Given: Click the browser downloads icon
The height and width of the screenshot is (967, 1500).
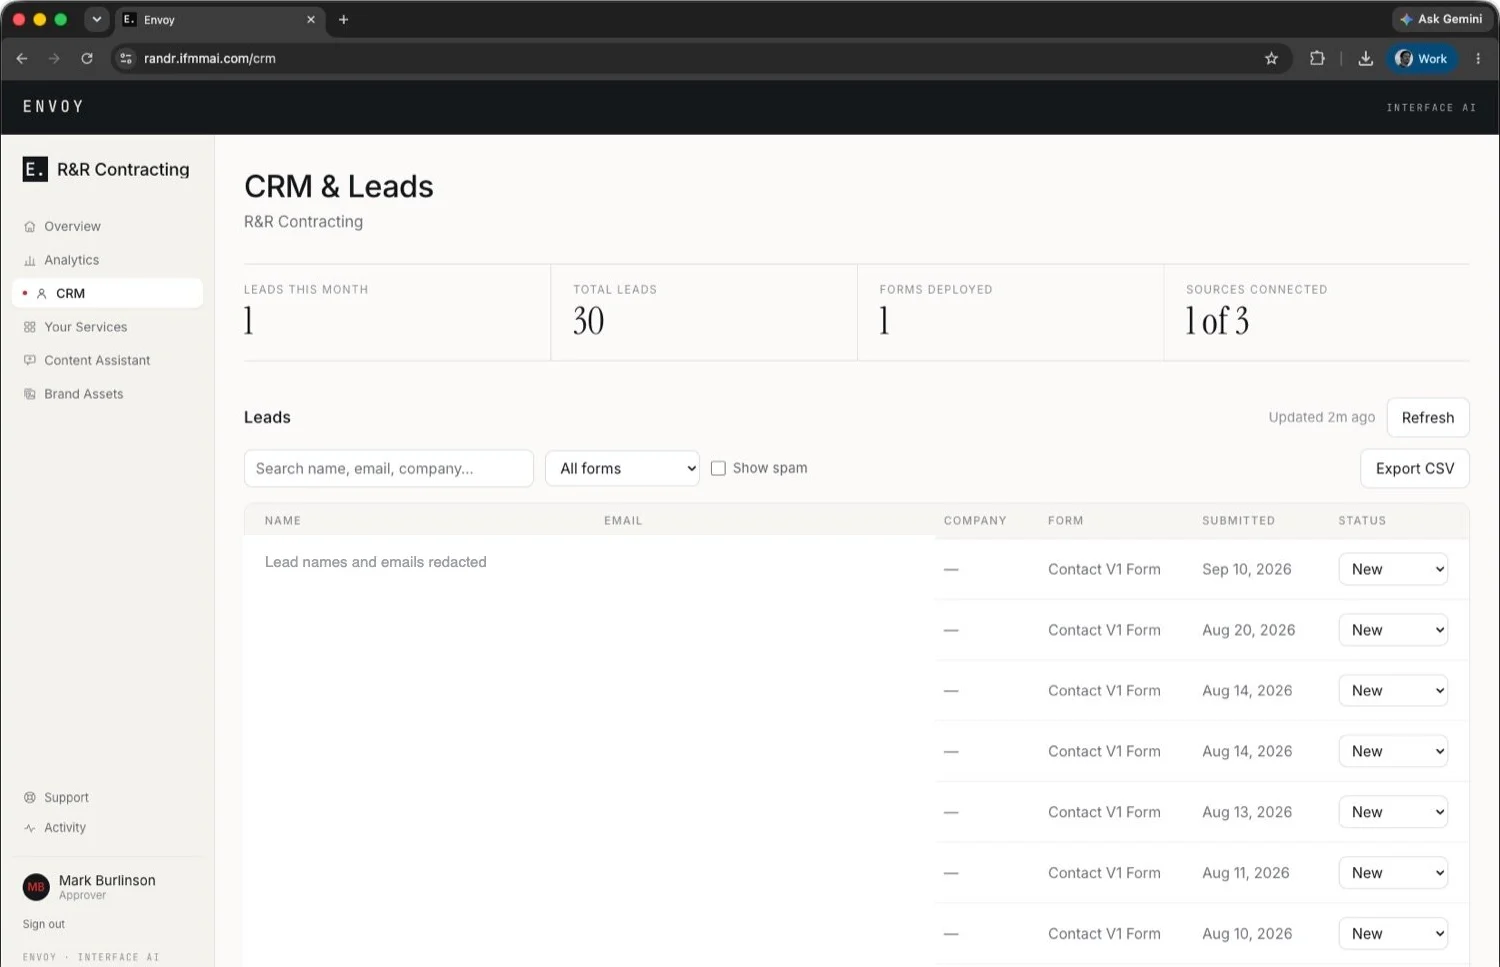Looking at the screenshot, I should click(x=1365, y=59).
